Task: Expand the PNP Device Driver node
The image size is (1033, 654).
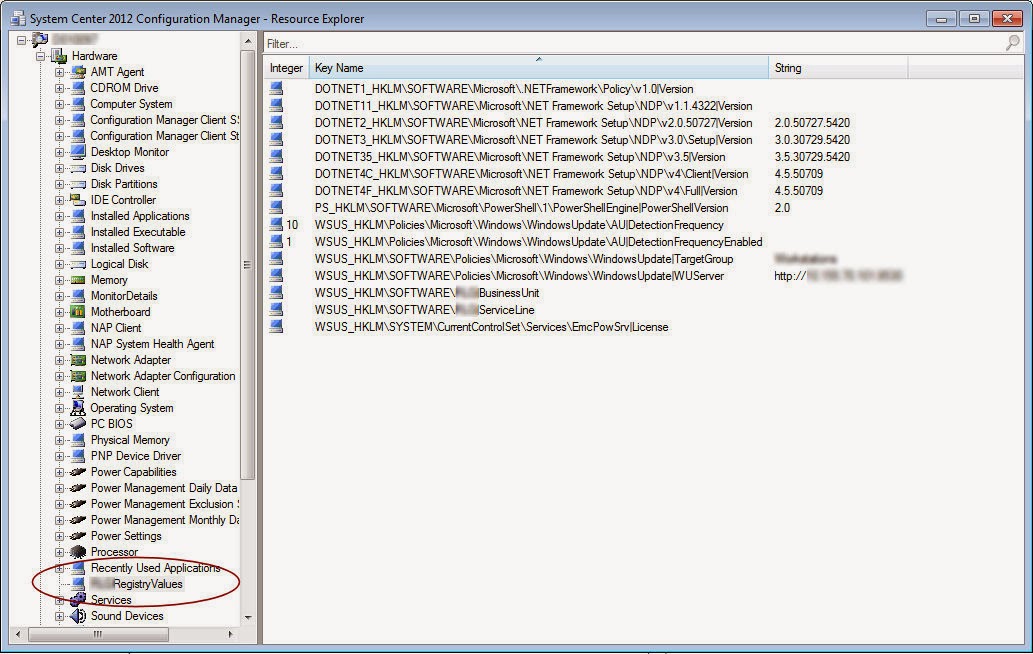Action: coord(59,456)
